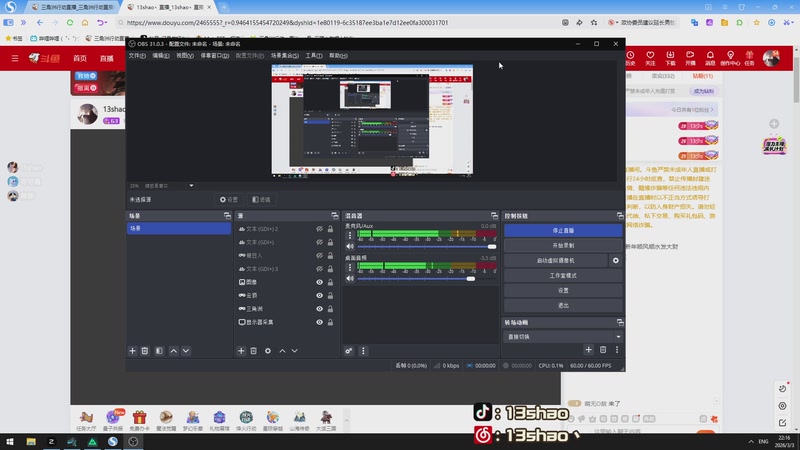Viewport: 800px width, 450px height.
Task: Open source properties gear in Sources panel
Action: (x=268, y=351)
